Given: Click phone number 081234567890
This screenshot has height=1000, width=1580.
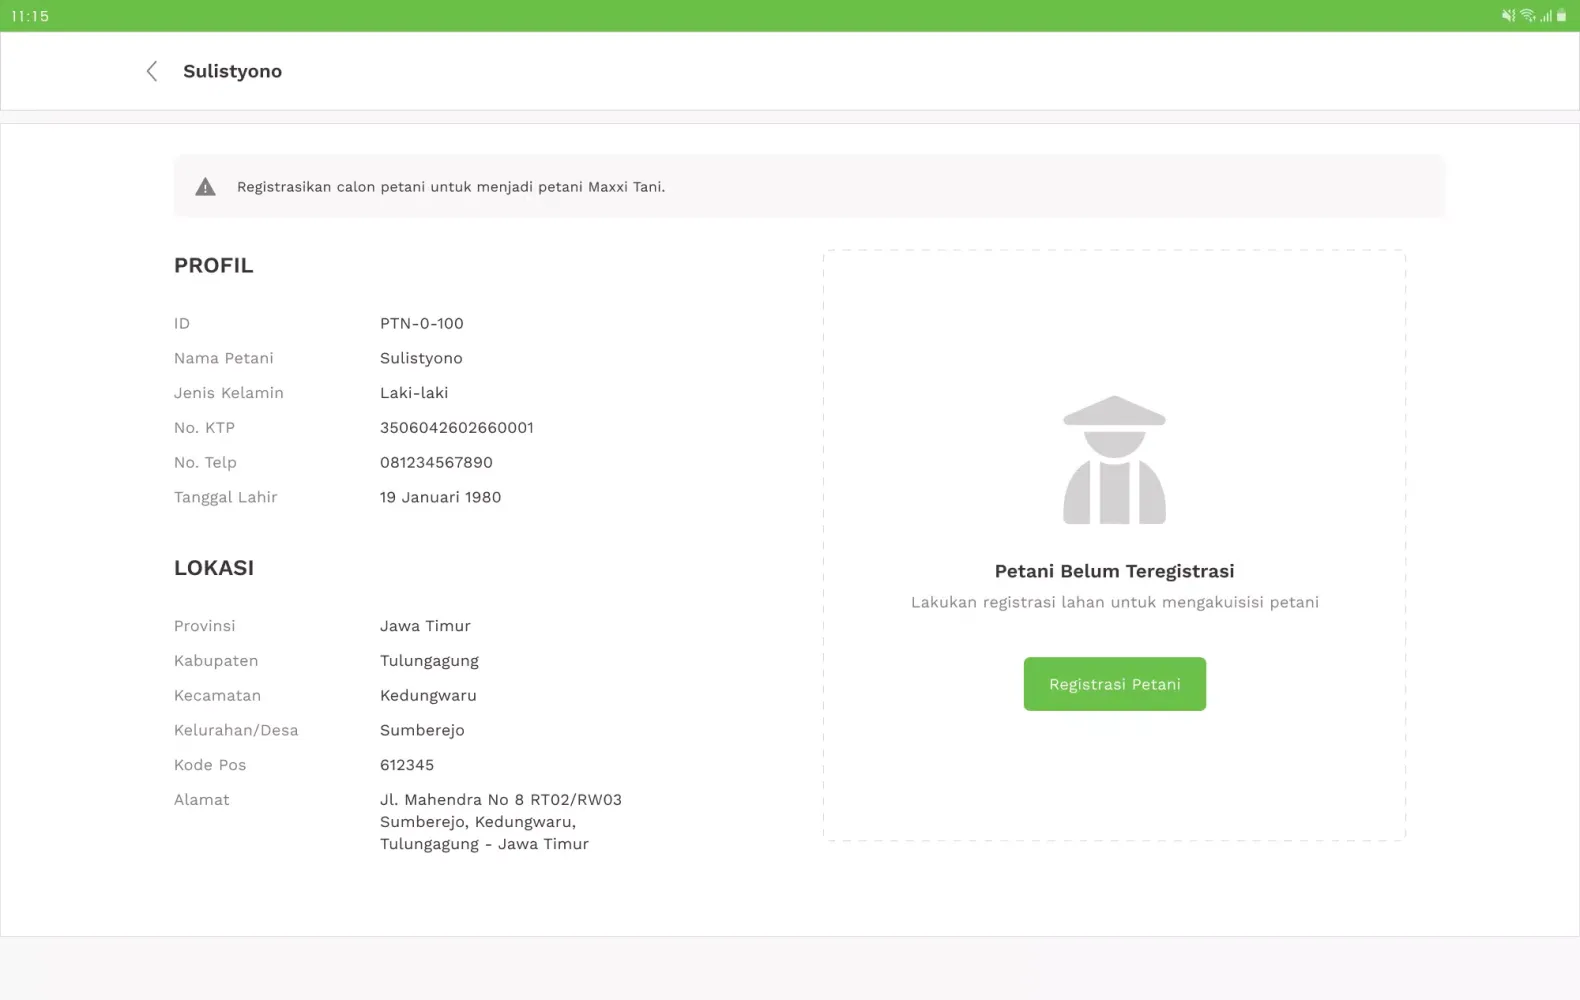Looking at the screenshot, I should coord(436,462).
